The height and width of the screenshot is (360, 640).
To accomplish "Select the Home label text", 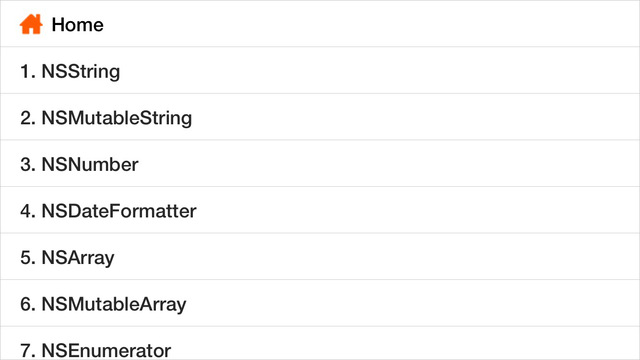I will click(x=78, y=25).
